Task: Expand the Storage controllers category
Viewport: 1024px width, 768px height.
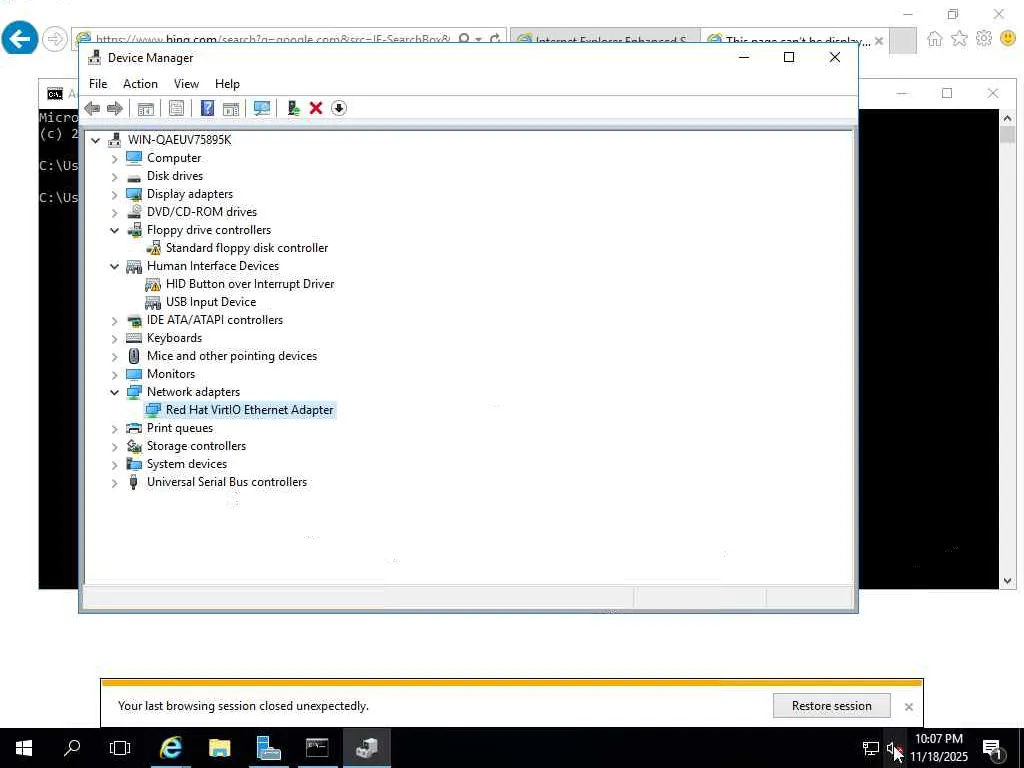Action: (x=114, y=447)
